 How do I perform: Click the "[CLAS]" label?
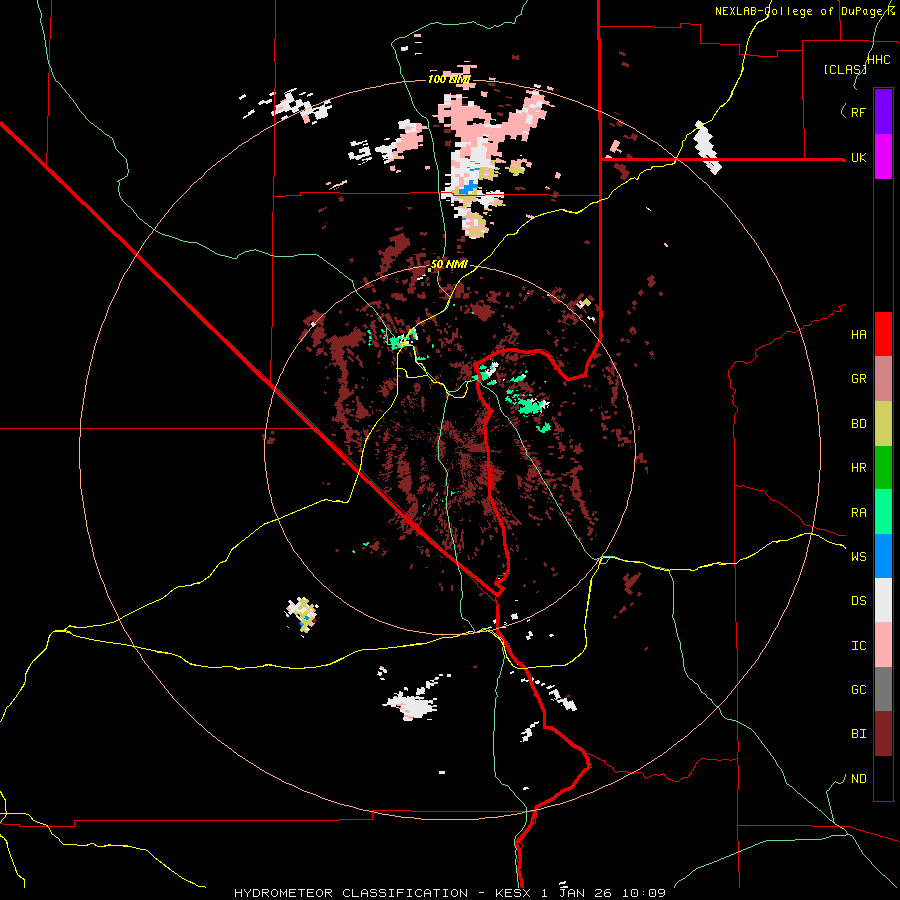(845, 69)
